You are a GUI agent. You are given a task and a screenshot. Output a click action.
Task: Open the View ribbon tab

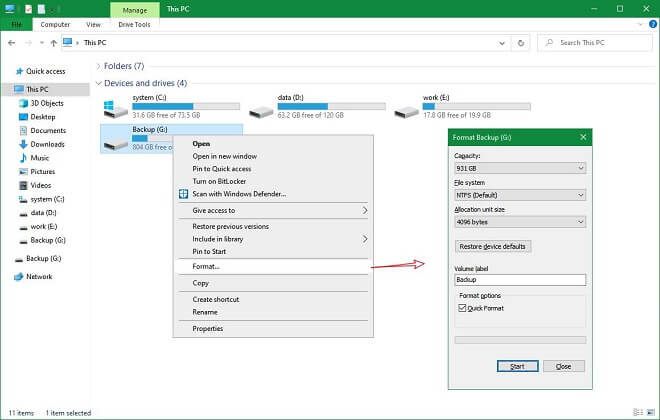tap(93, 24)
